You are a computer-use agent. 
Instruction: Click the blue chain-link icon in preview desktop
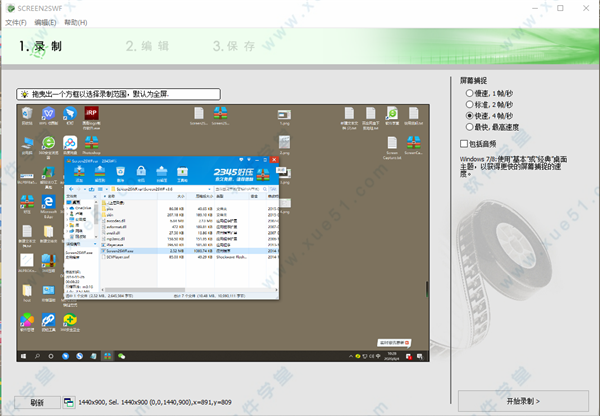click(x=49, y=322)
